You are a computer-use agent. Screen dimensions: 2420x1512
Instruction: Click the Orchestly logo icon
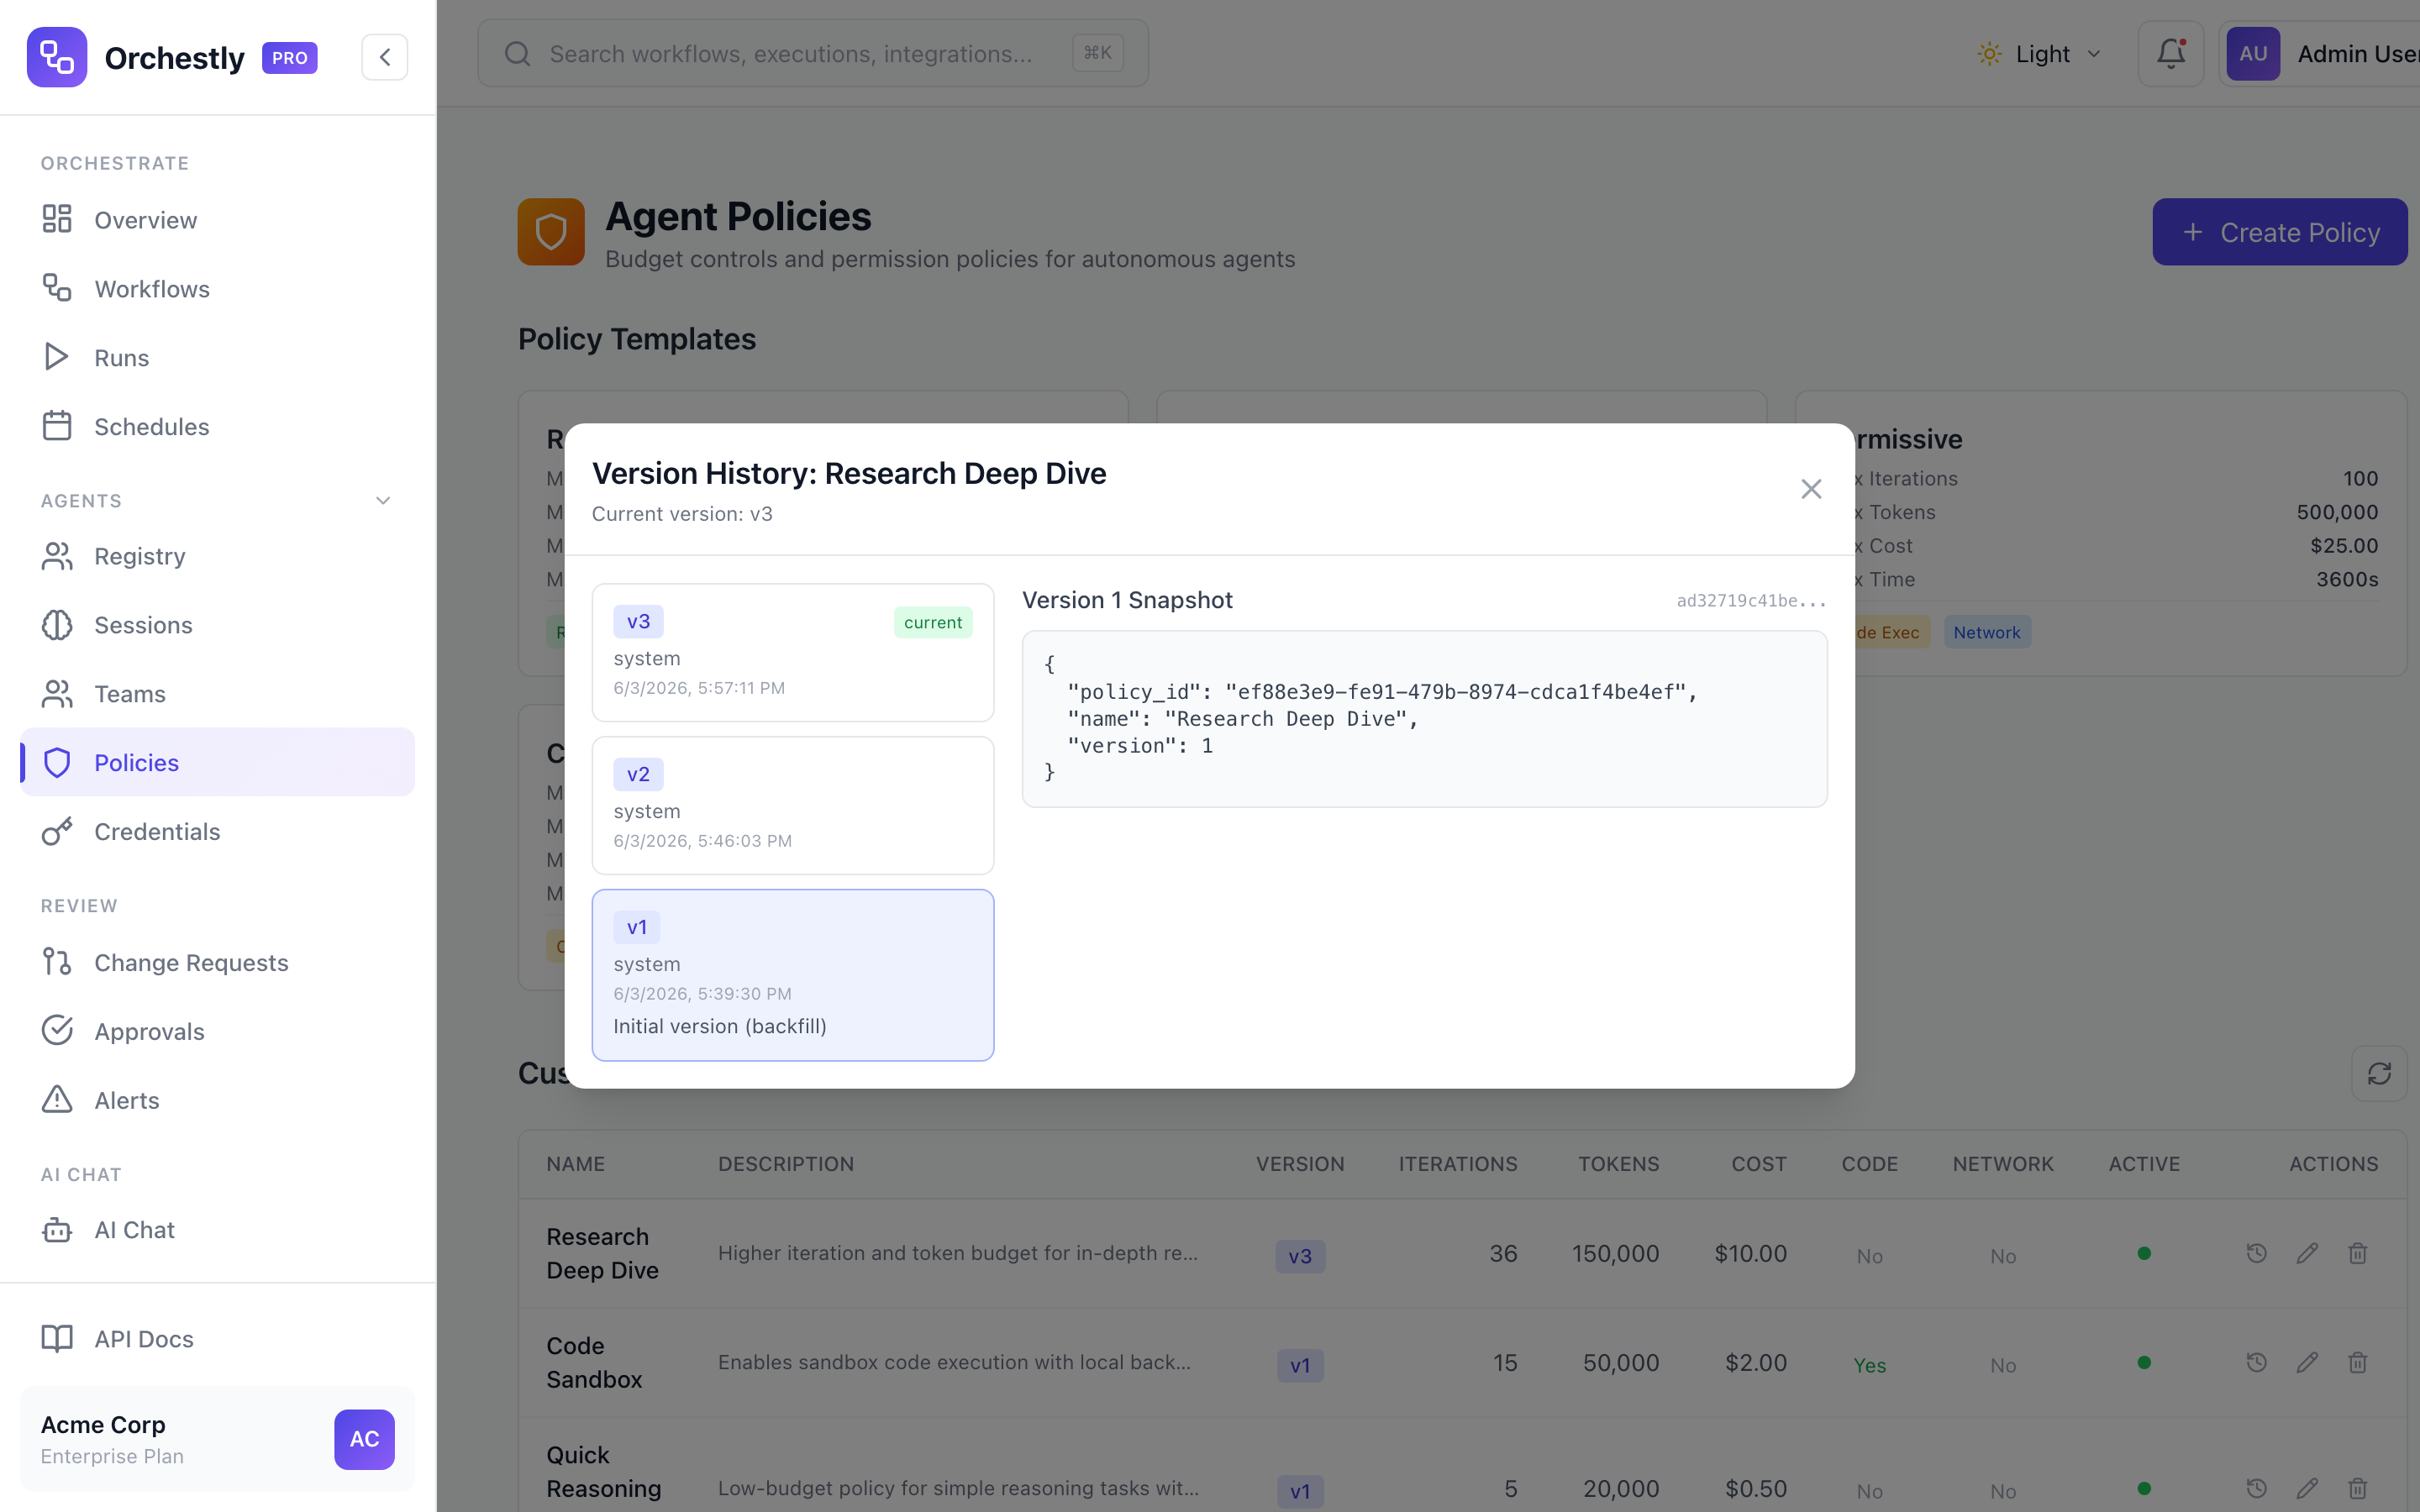click(x=57, y=57)
